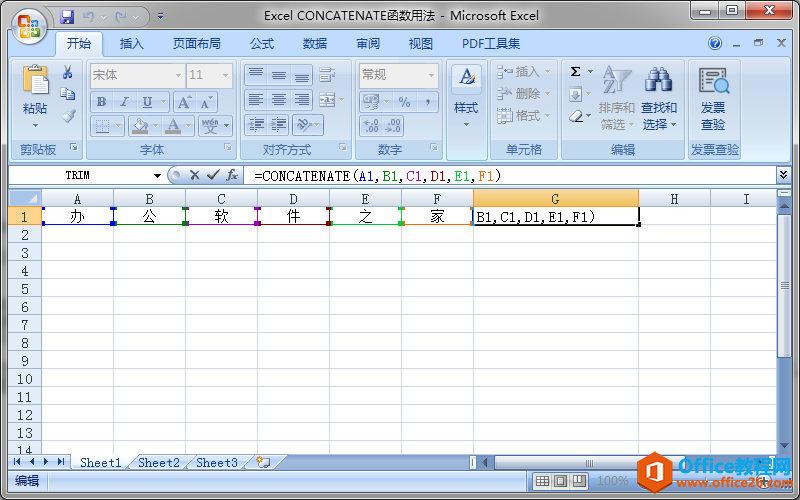Activate the Format Painter brush
The image size is (800, 500).
coord(68,116)
